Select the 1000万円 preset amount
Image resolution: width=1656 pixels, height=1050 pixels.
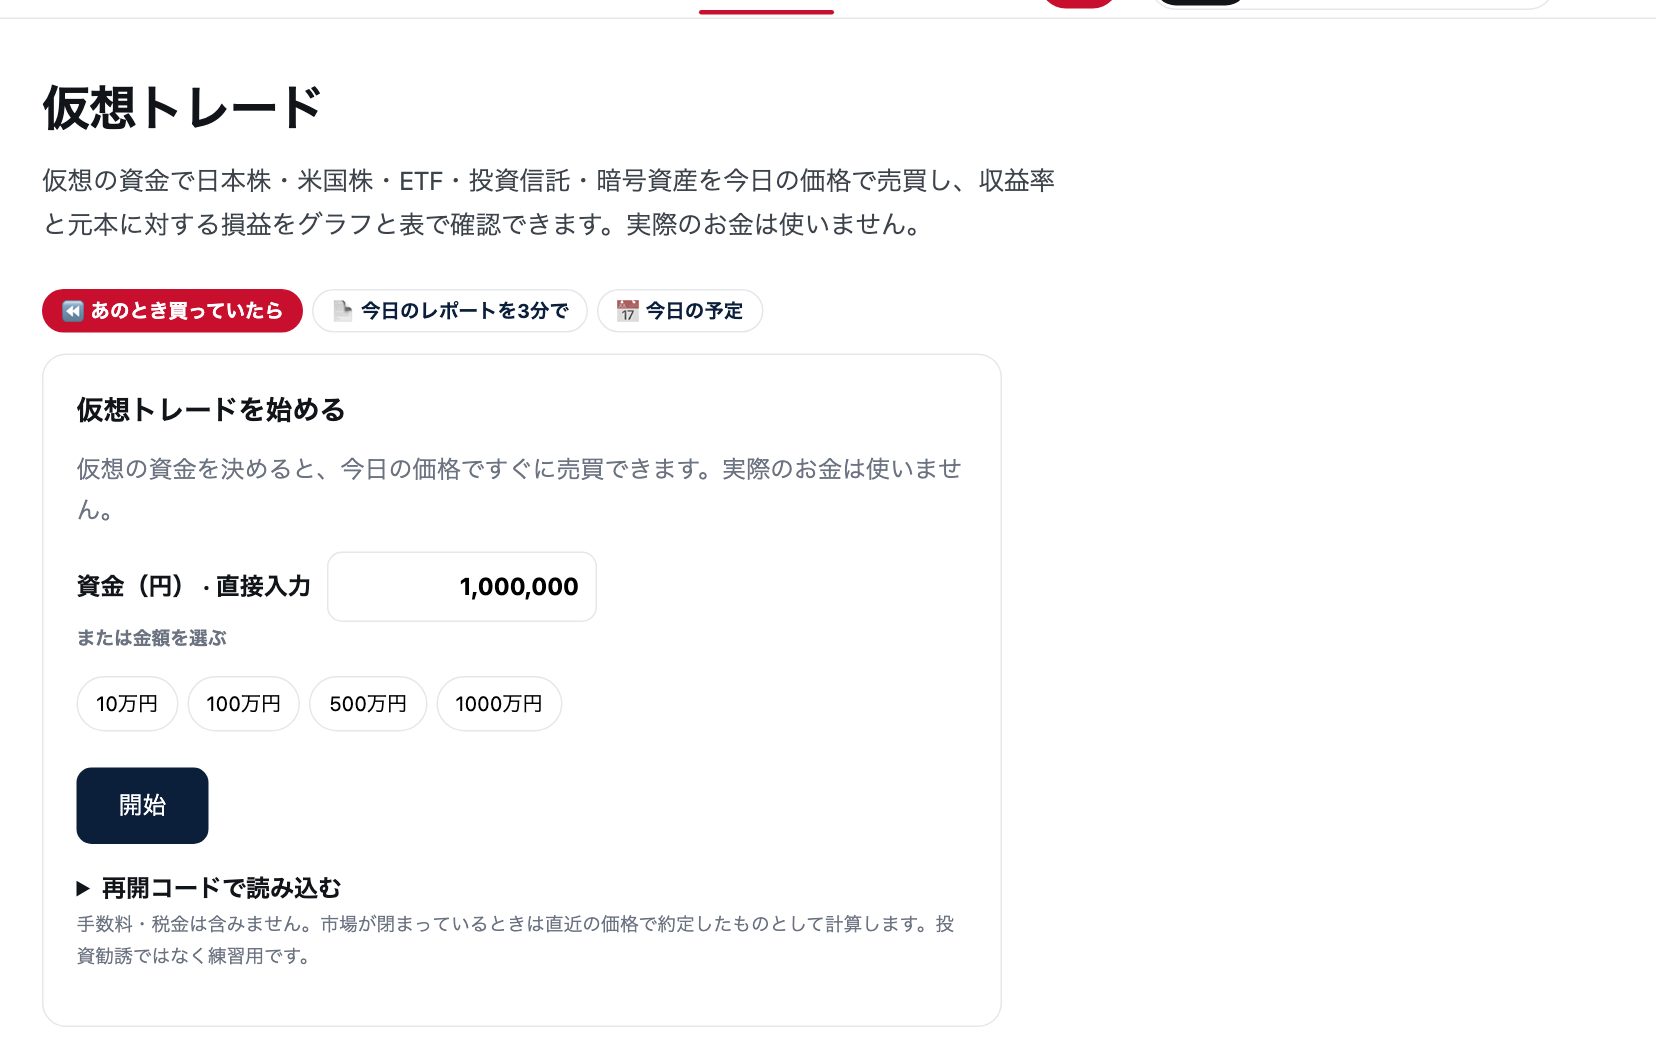(499, 704)
